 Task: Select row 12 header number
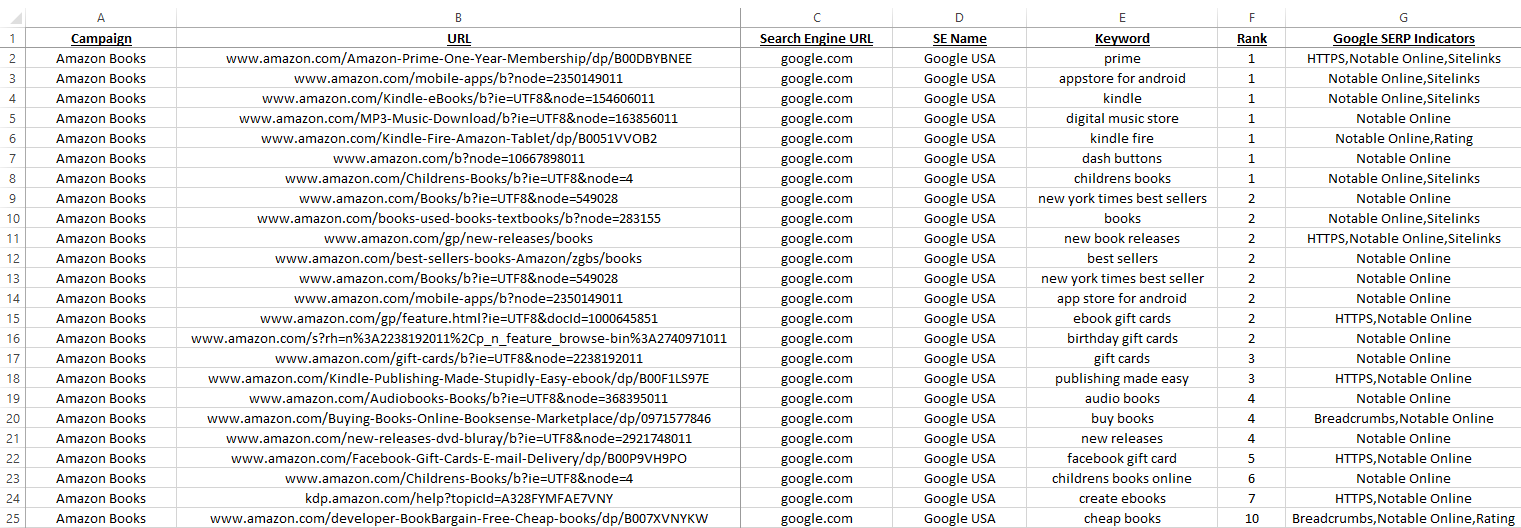(12, 258)
